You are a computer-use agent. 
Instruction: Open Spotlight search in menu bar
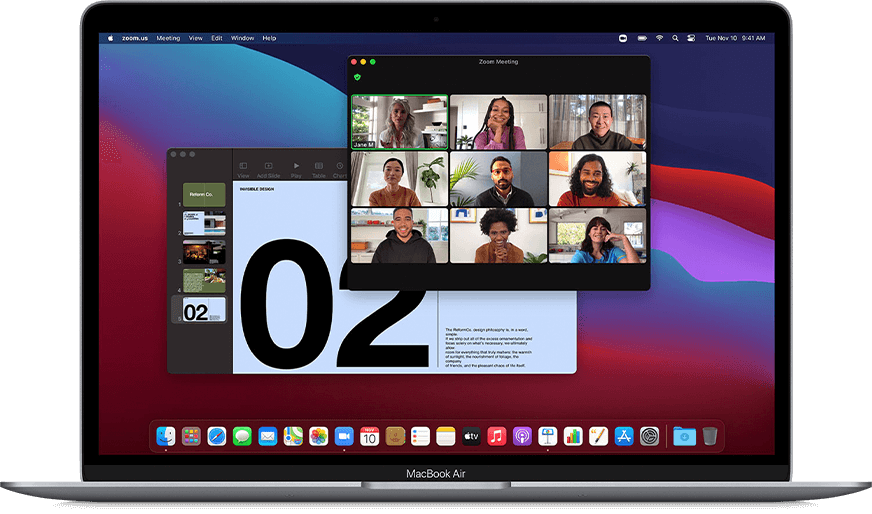[675, 38]
